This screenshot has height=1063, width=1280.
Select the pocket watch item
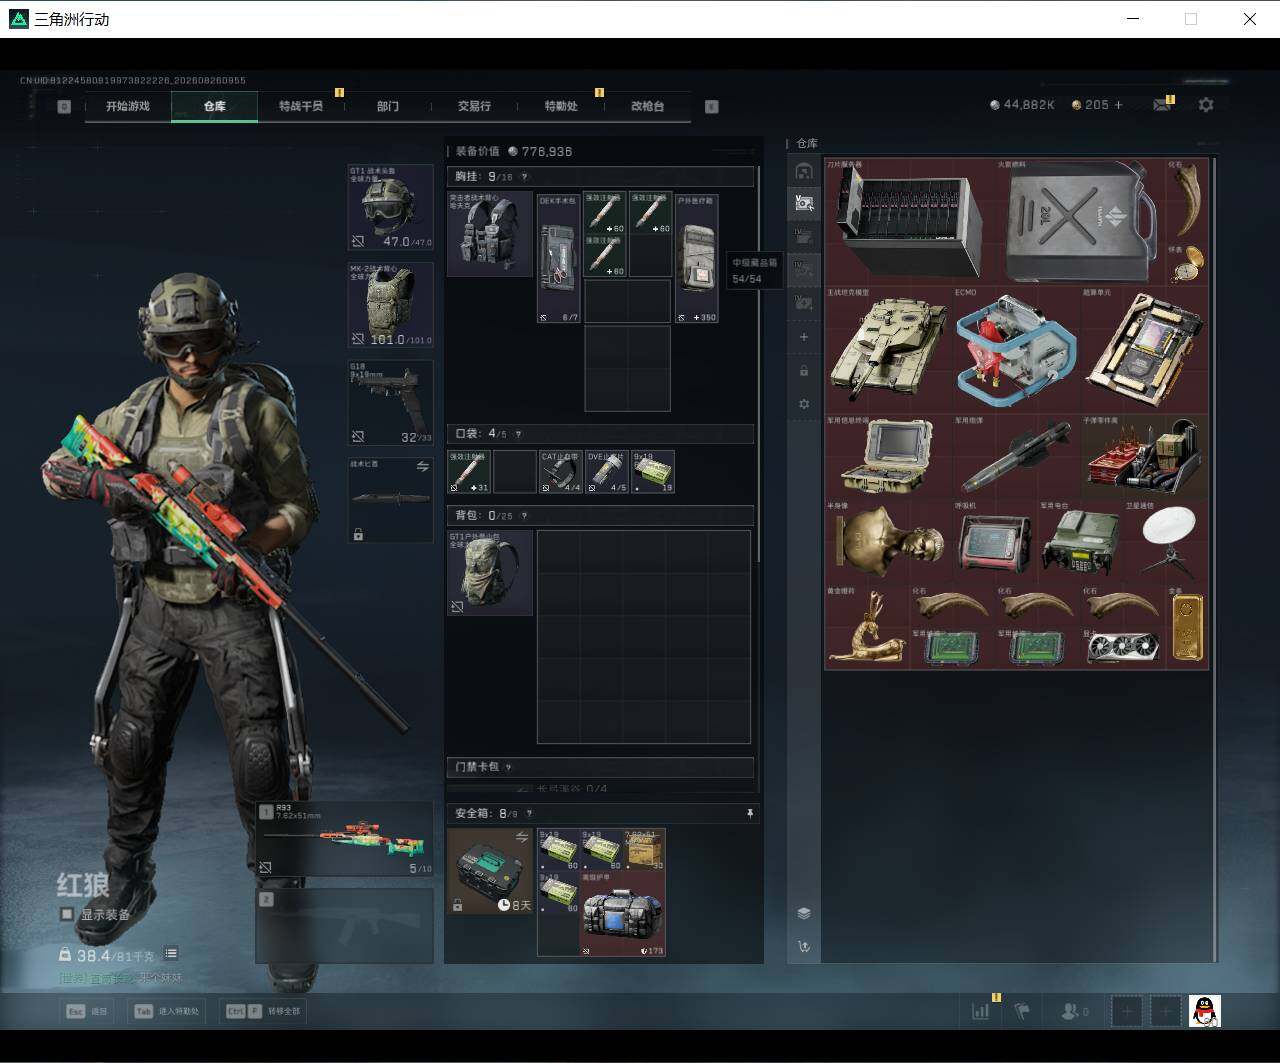coord(1187,265)
